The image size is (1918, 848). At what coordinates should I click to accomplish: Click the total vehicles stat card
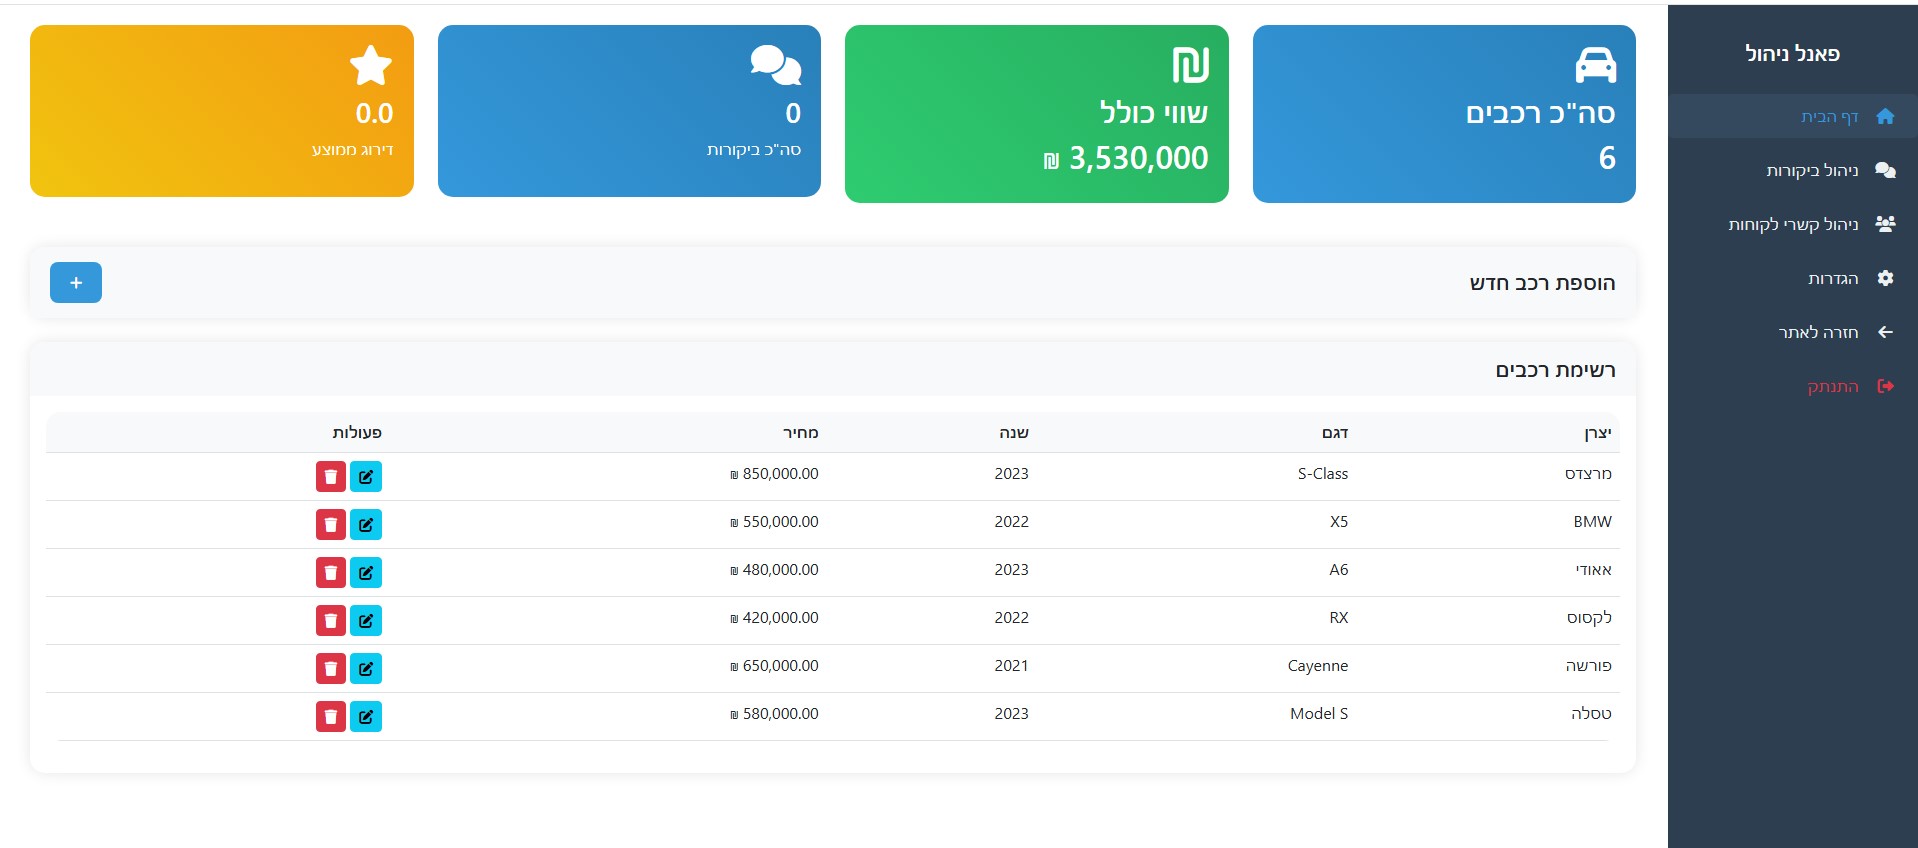click(x=1443, y=114)
